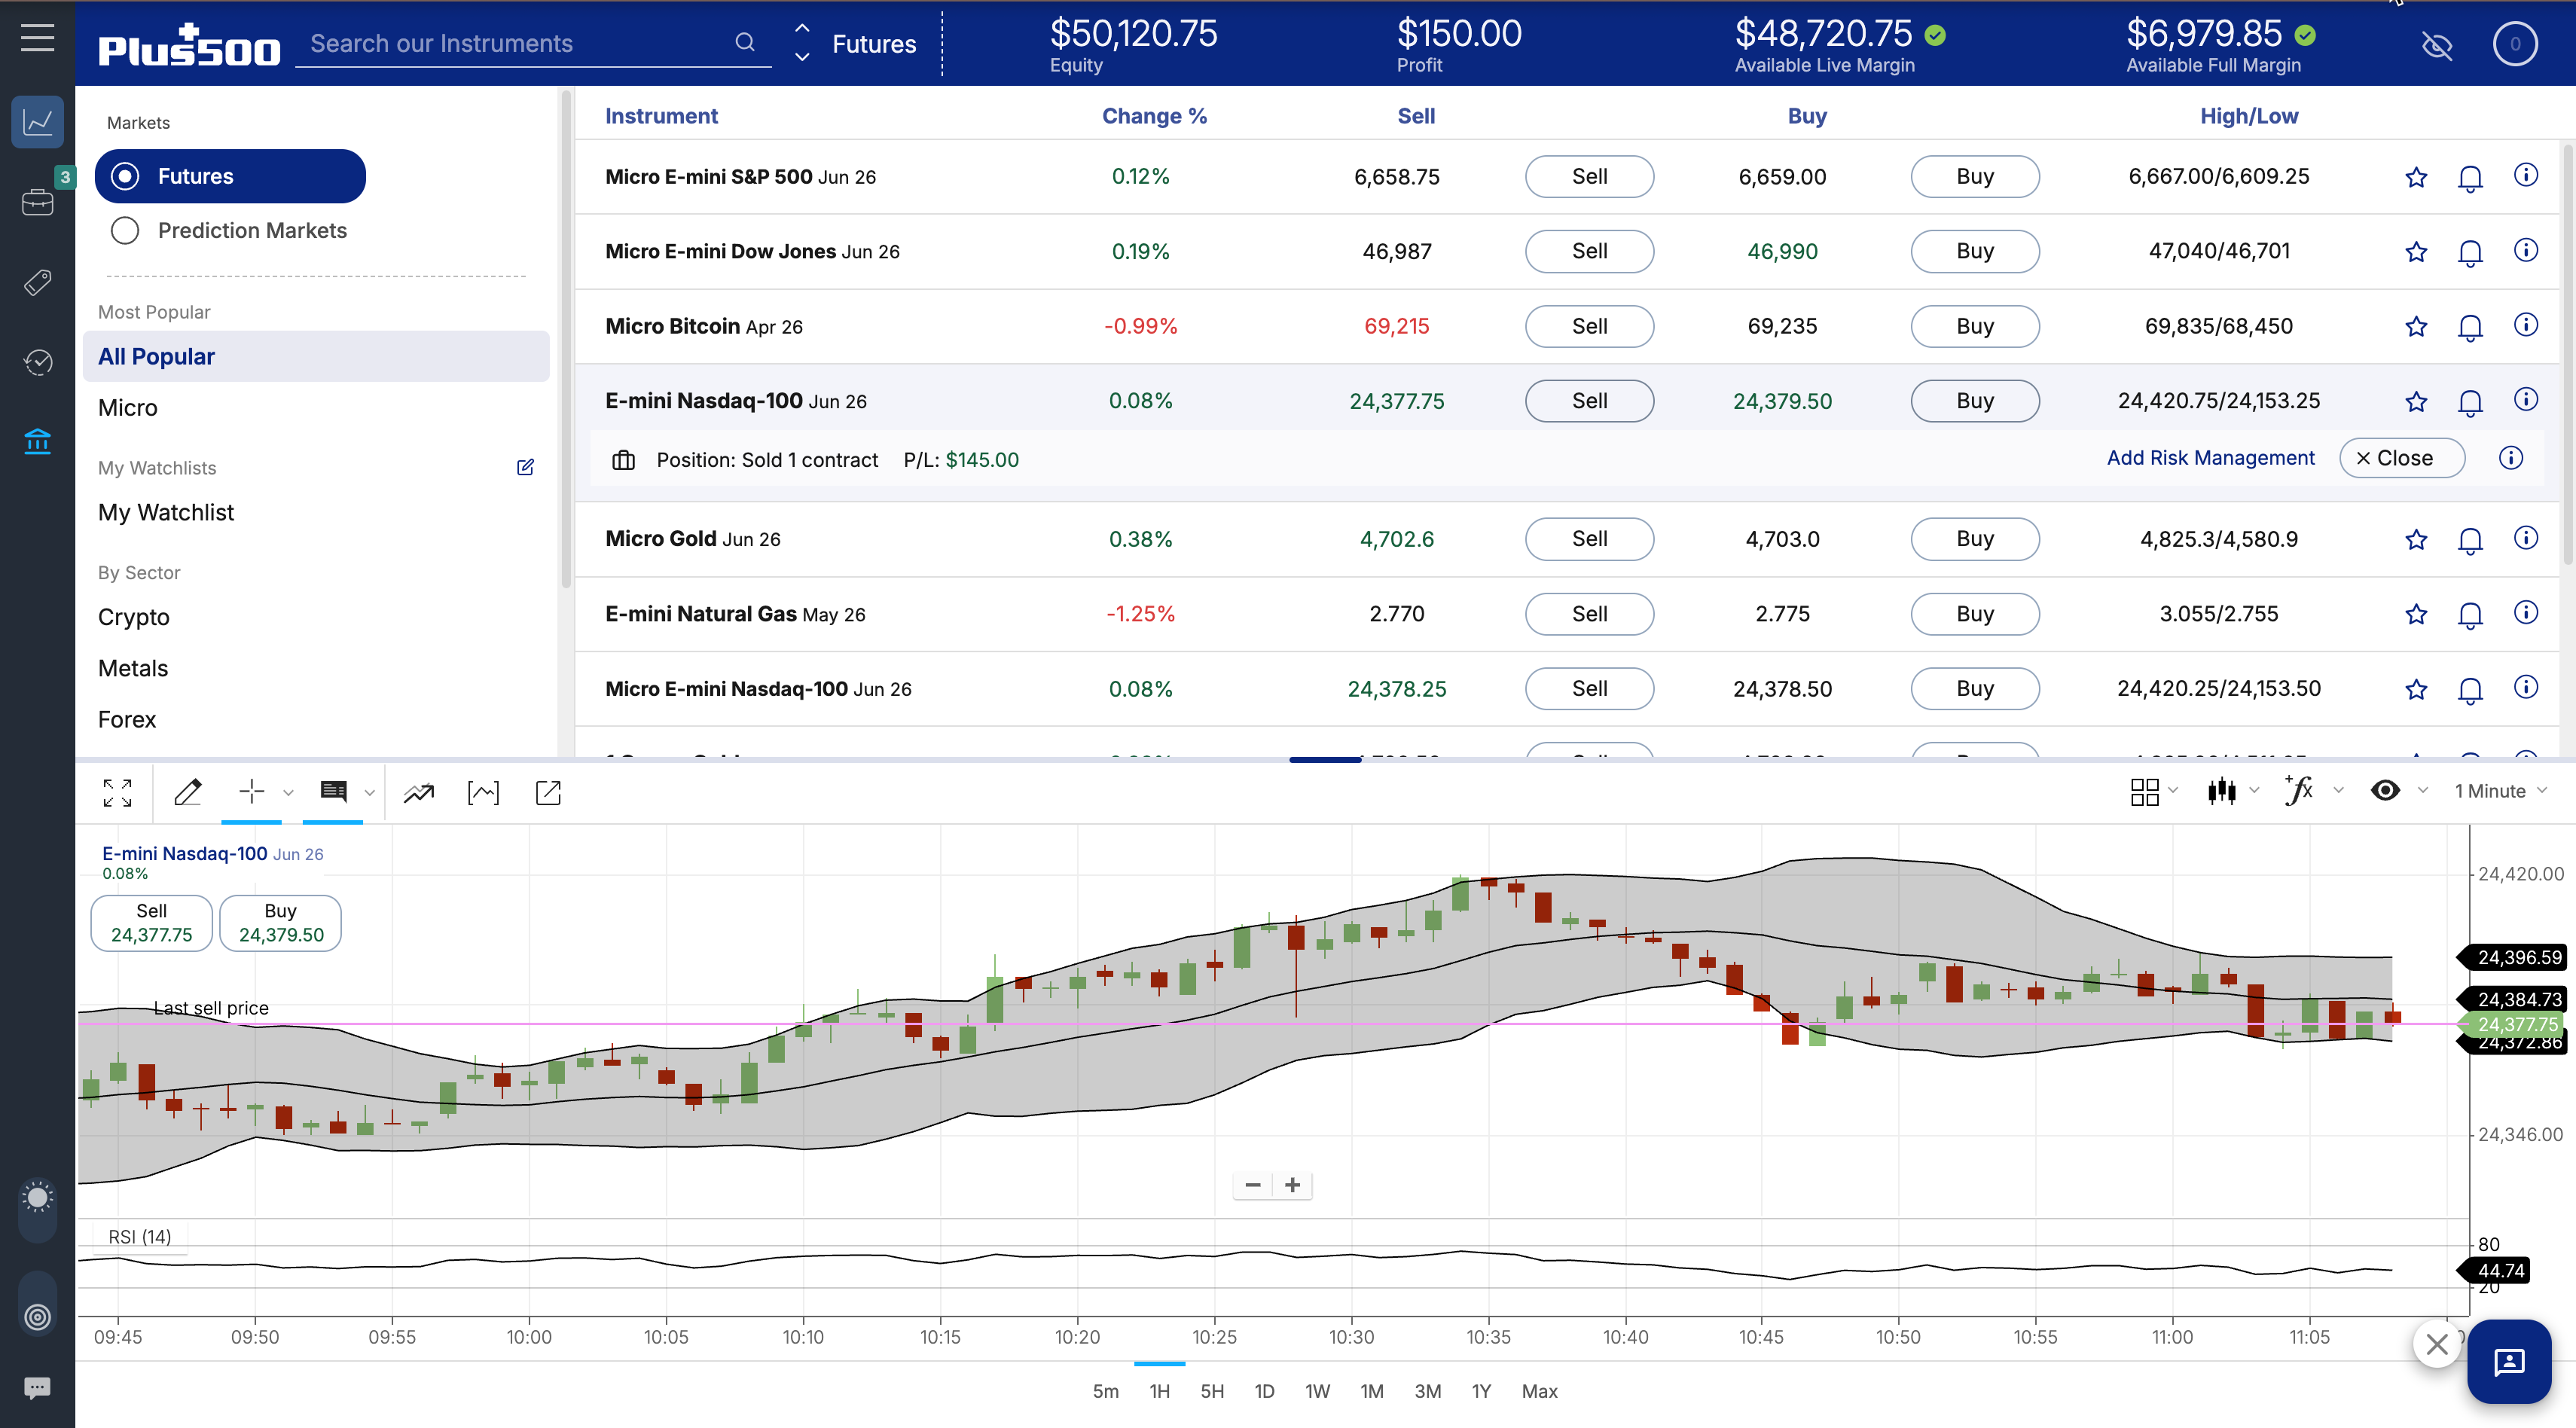
Task: Pop out chart to new window
Action: point(548,793)
